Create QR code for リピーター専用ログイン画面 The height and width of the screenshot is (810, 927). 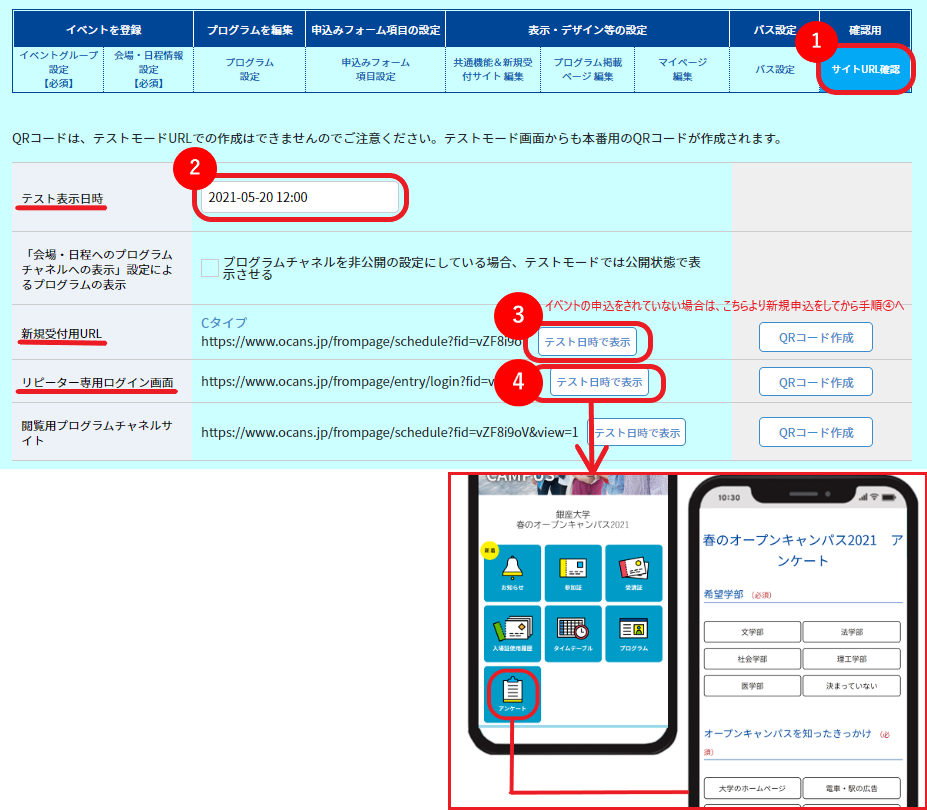816,382
